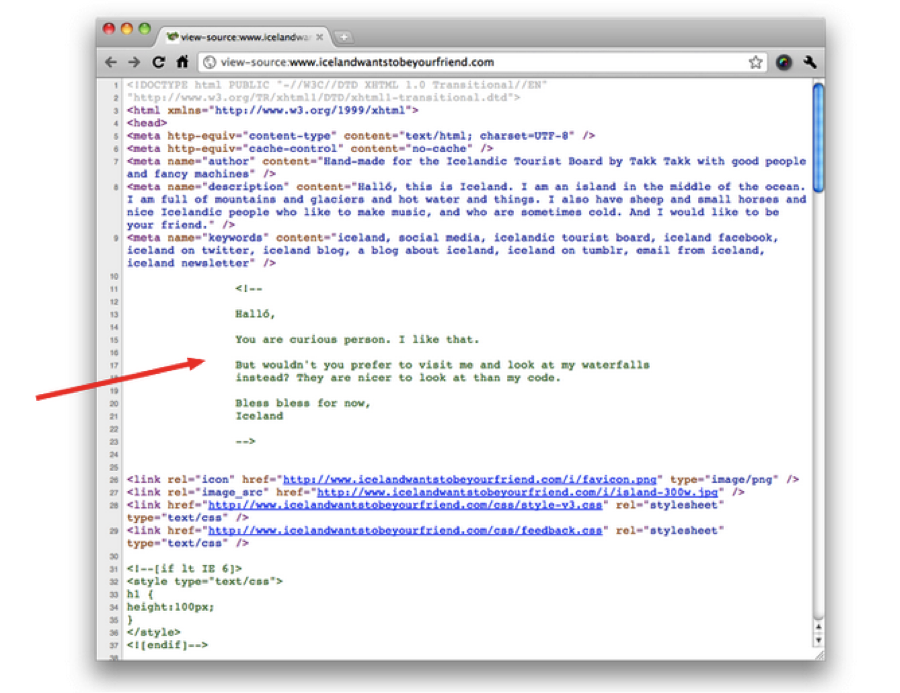
Task: Go forward with the forward arrow
Action: click(x=134, y=62)
